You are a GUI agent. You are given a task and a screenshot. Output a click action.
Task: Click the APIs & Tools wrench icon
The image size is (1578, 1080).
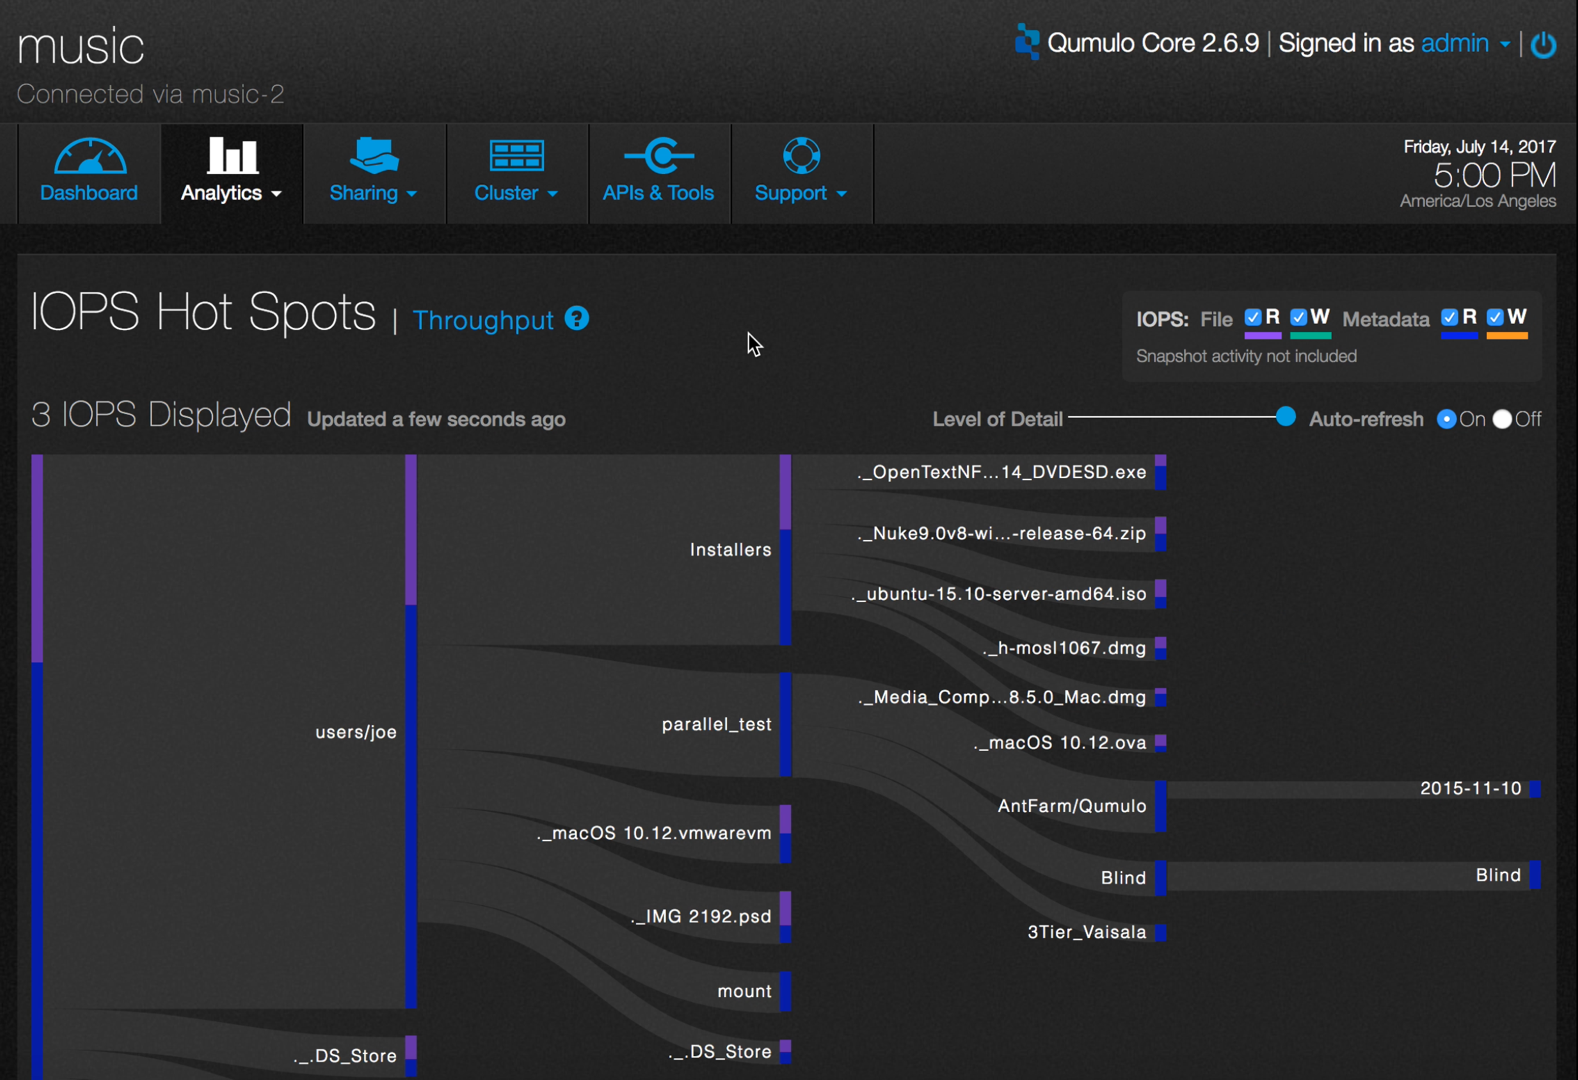click(658, 155)
